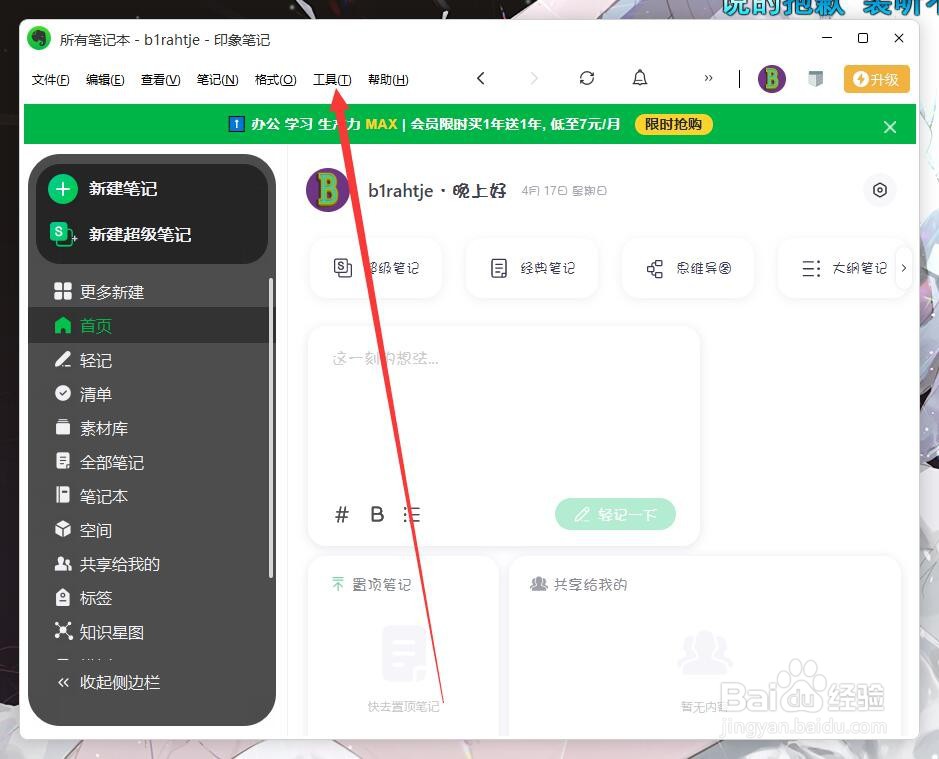Click the 思维导图 quick-create card
This screenshot has width=939, height=759.
[x=687, y=268]
